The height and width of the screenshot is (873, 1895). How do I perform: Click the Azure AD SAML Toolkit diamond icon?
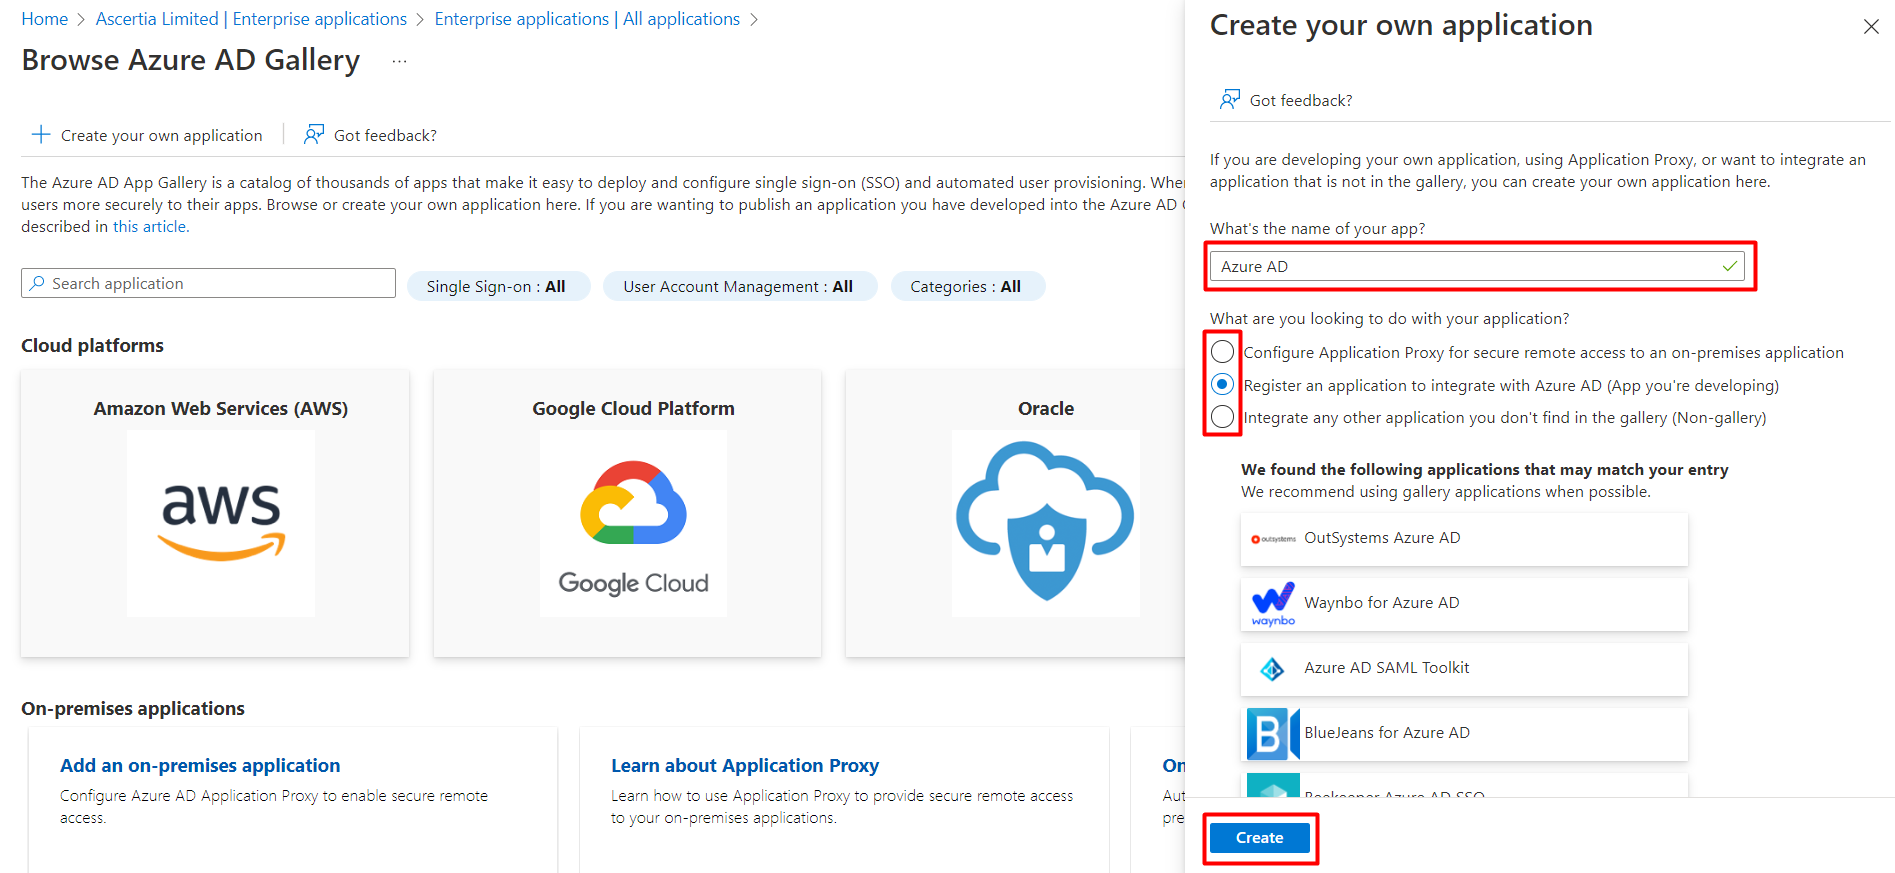point(1272,669)
